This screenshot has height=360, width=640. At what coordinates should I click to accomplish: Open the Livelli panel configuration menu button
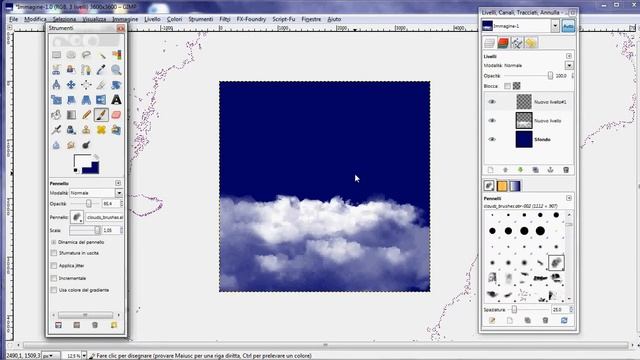coord(569,56)
